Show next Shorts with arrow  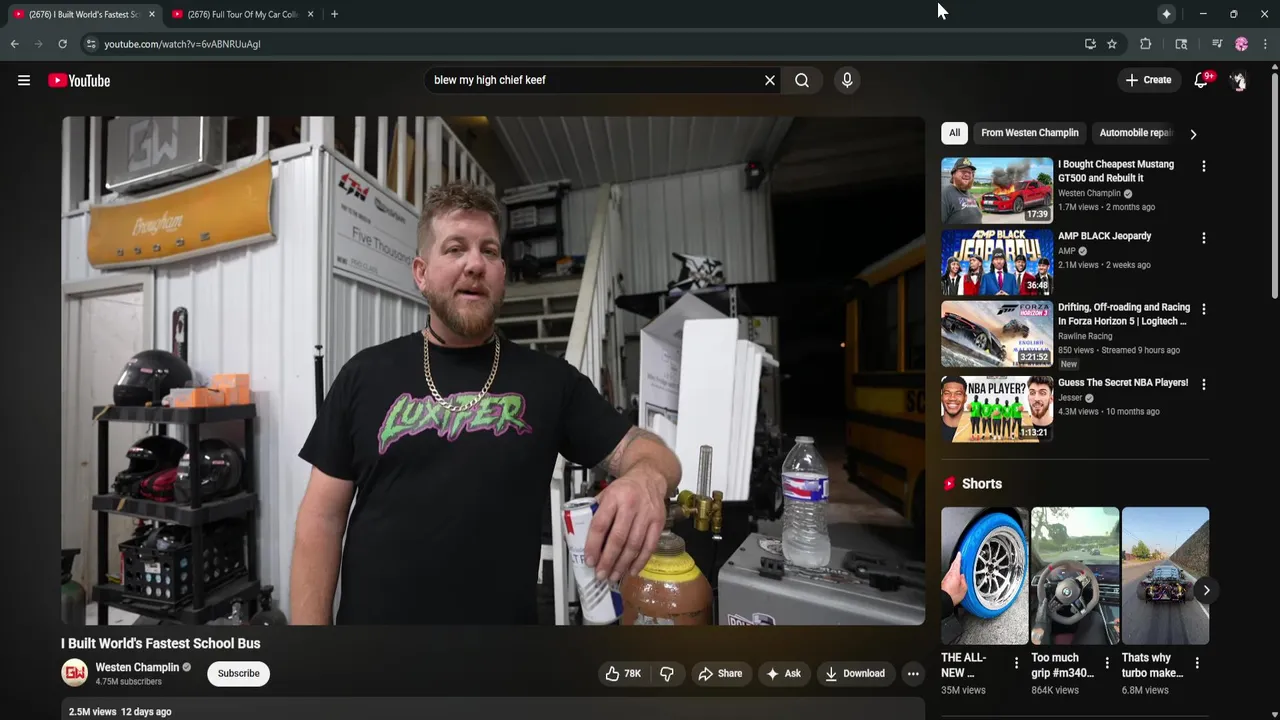tap(1206, 590)
